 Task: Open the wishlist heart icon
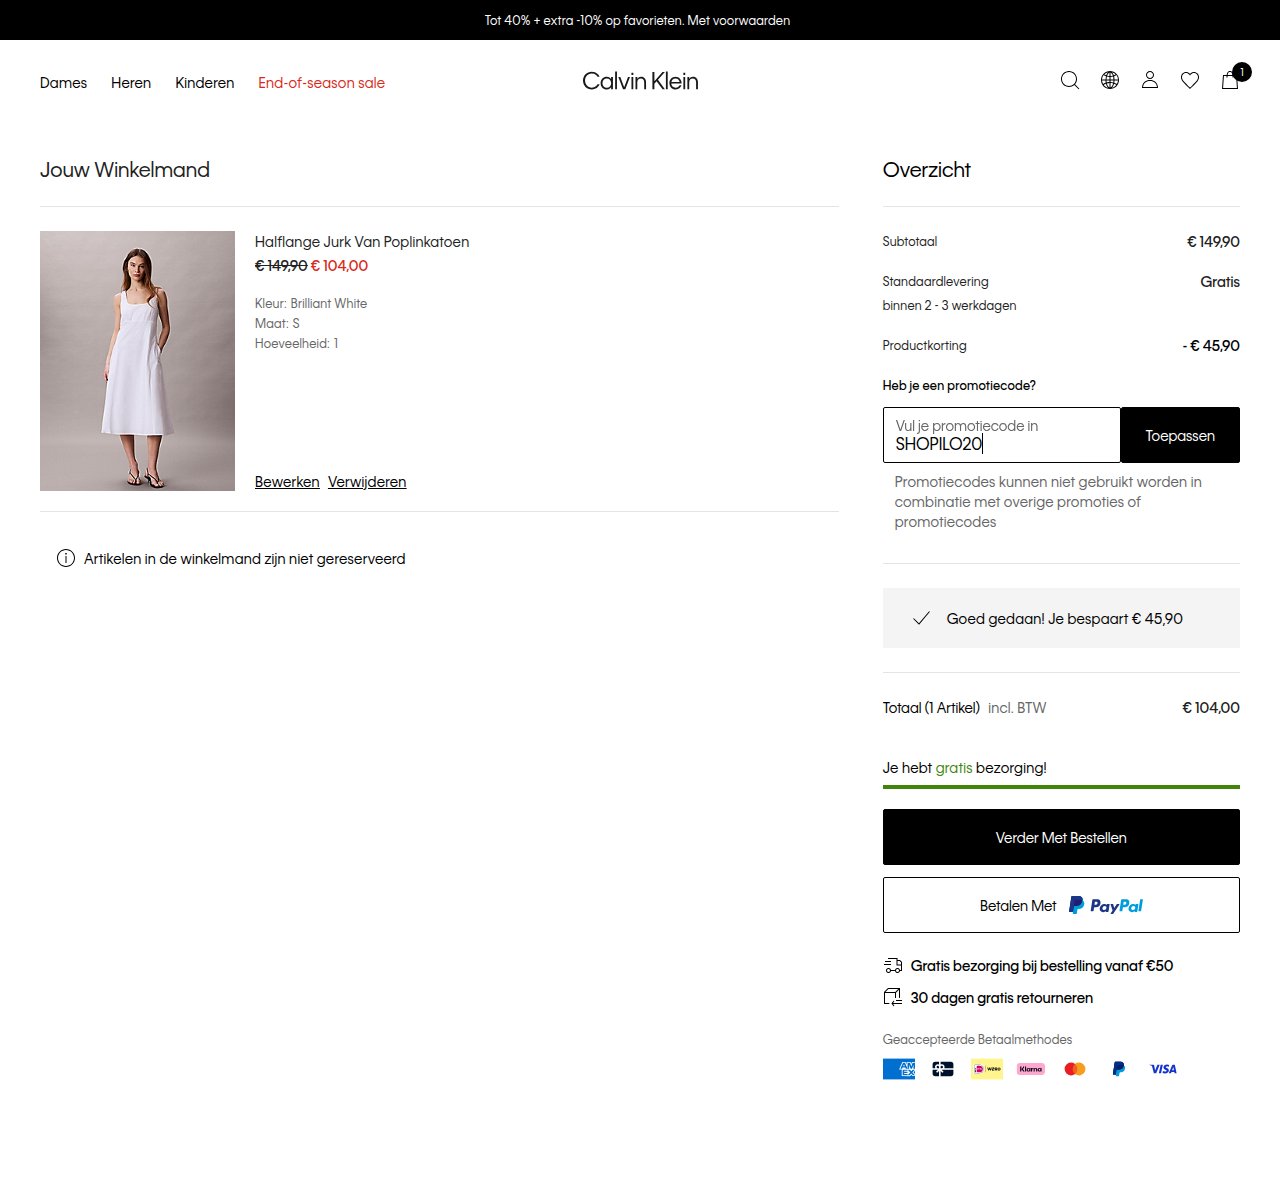point(1190,81)
